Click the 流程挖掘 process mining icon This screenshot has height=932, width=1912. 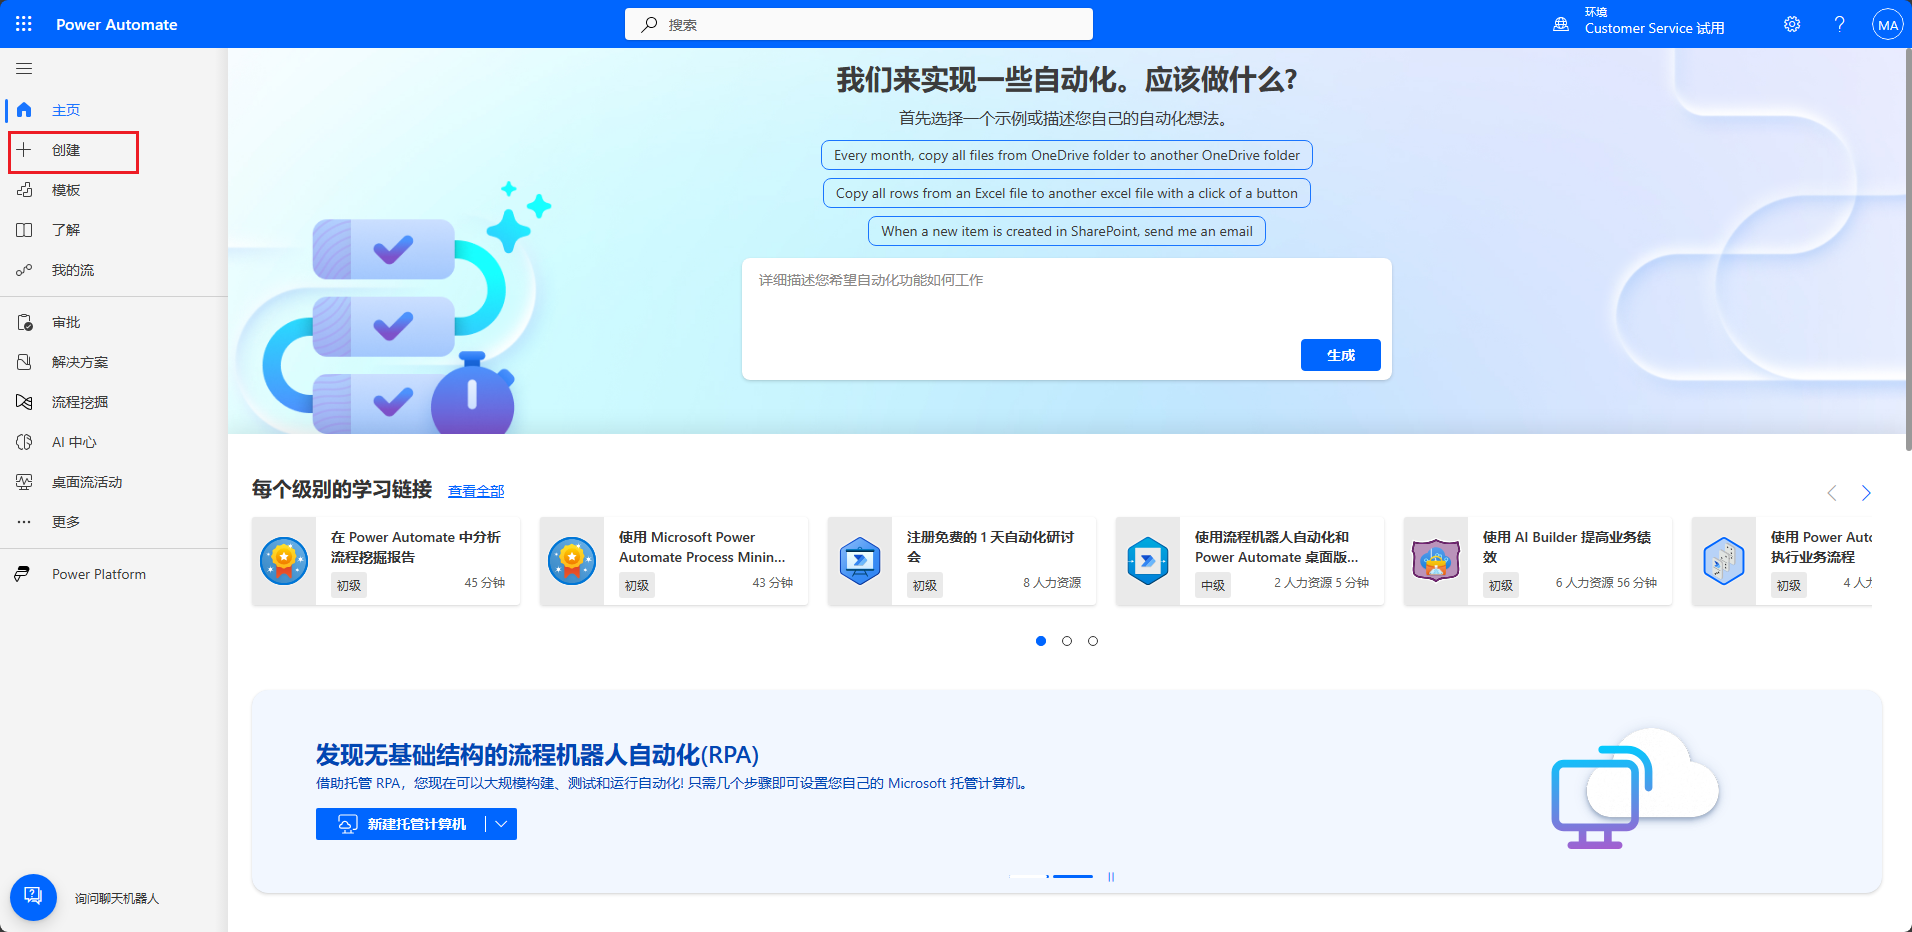click(24, 402)
